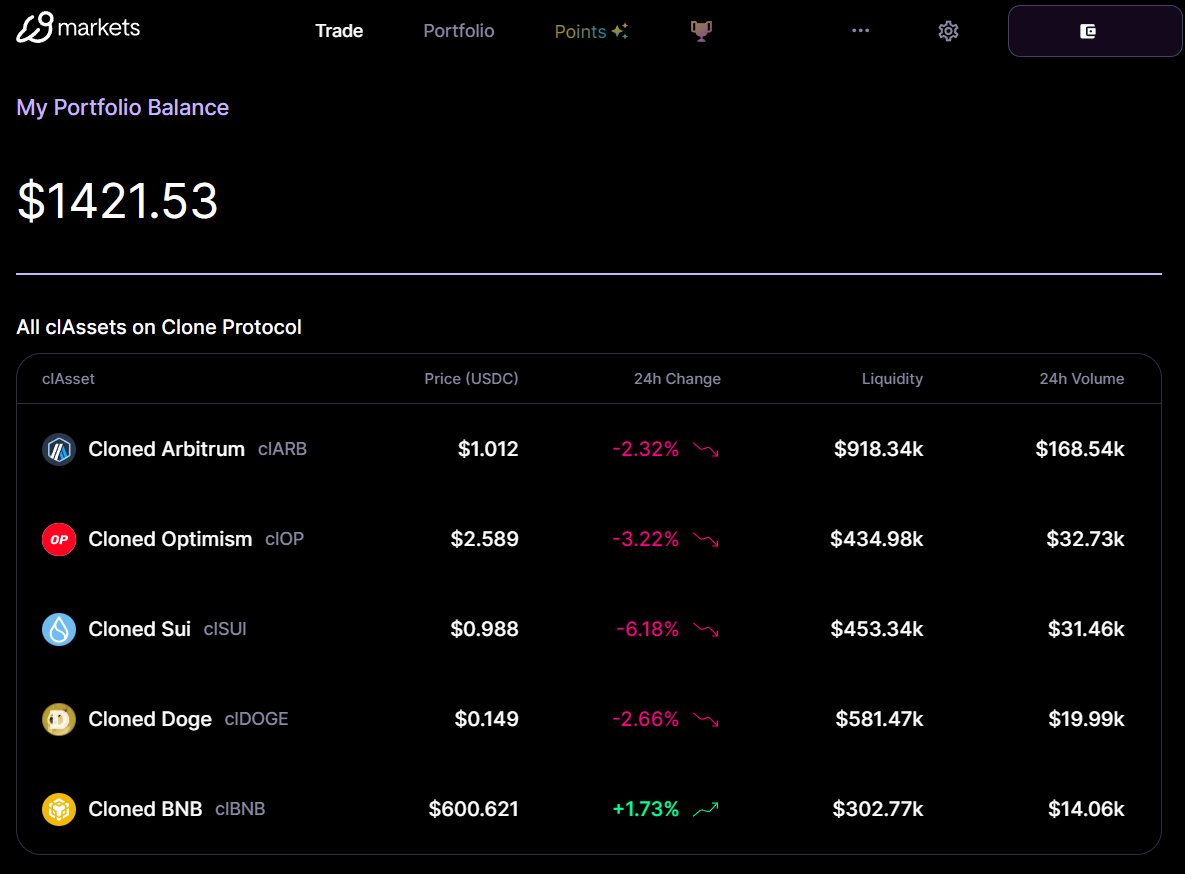Click the Cloned BNB token icon
This screenshot has height=874, width=1185.
tap(59, 809)
